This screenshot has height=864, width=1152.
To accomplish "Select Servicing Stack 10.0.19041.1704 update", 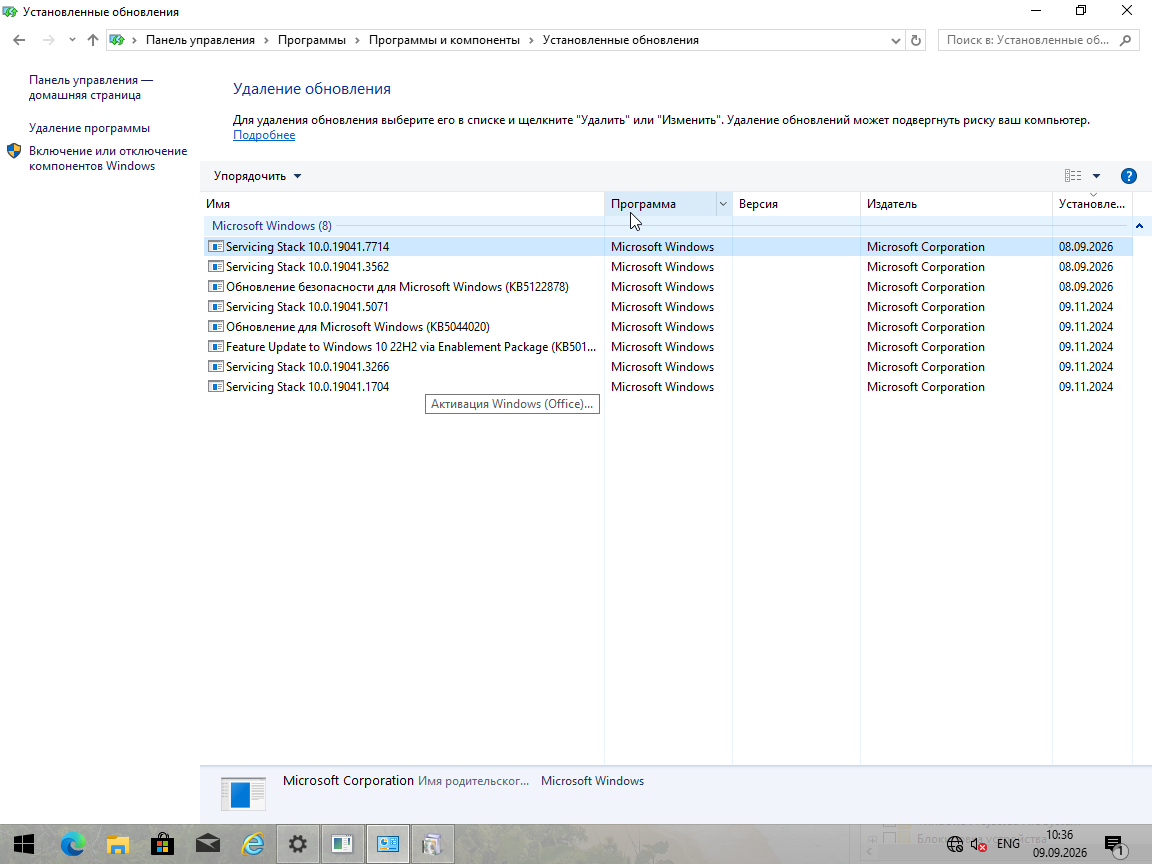I will [x=668, y=386].
